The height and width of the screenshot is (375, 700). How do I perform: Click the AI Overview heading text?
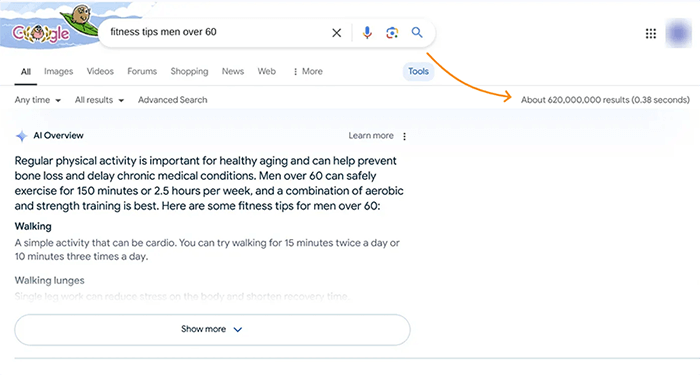(58, 136)
